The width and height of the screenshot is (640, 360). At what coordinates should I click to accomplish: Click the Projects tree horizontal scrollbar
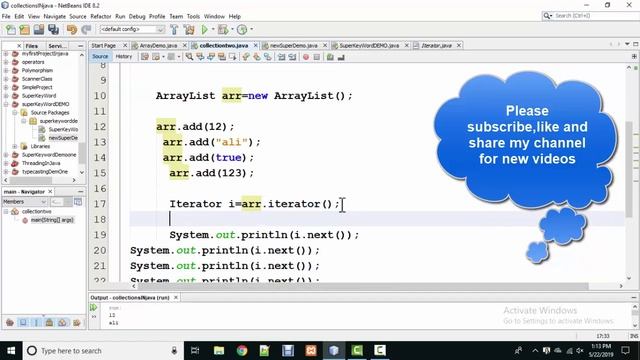pyautogui.click(x=30, y=180)
